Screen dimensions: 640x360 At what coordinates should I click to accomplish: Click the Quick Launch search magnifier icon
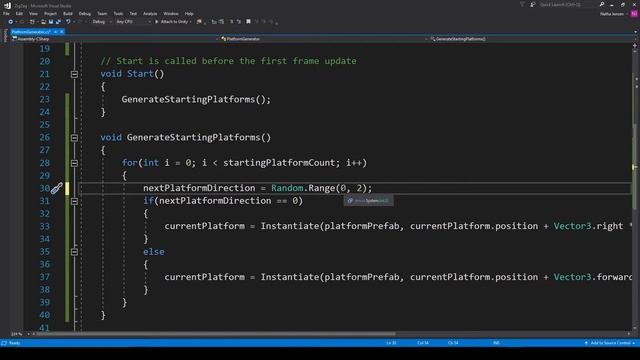click(x=602, y=4)
